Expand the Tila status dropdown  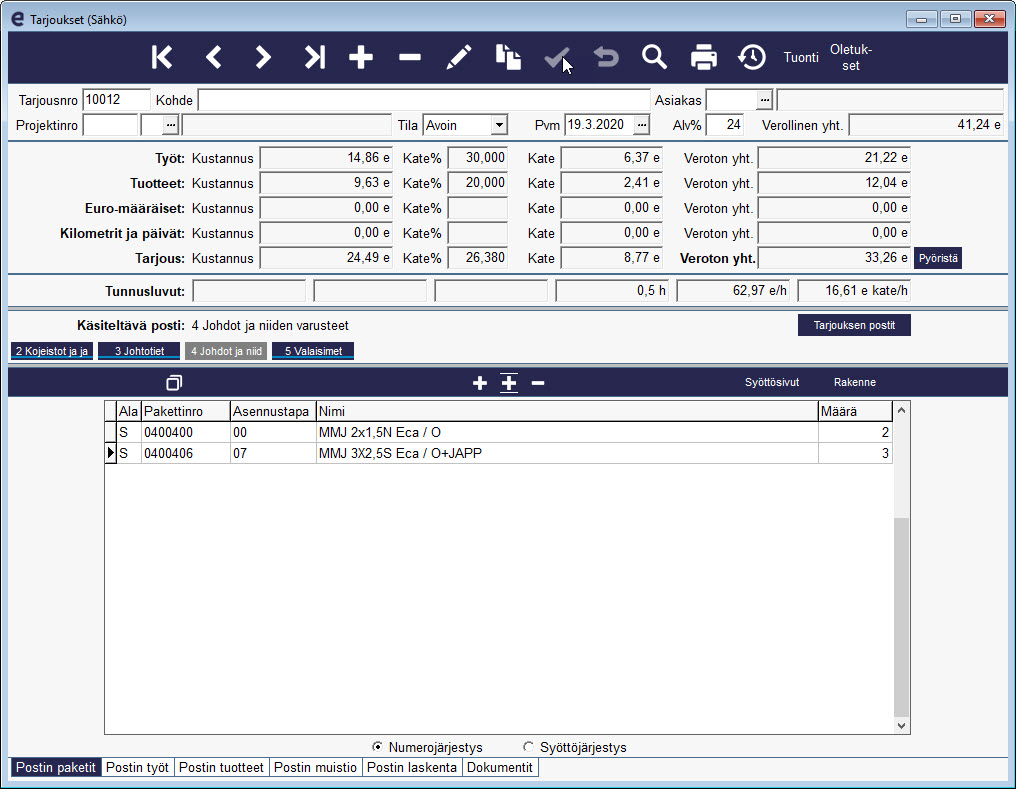(x=499, y=125)
